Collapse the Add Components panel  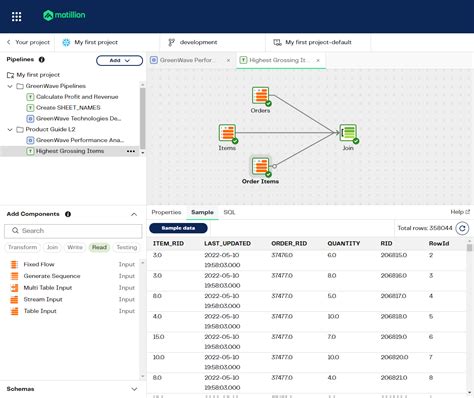point(134,214)
